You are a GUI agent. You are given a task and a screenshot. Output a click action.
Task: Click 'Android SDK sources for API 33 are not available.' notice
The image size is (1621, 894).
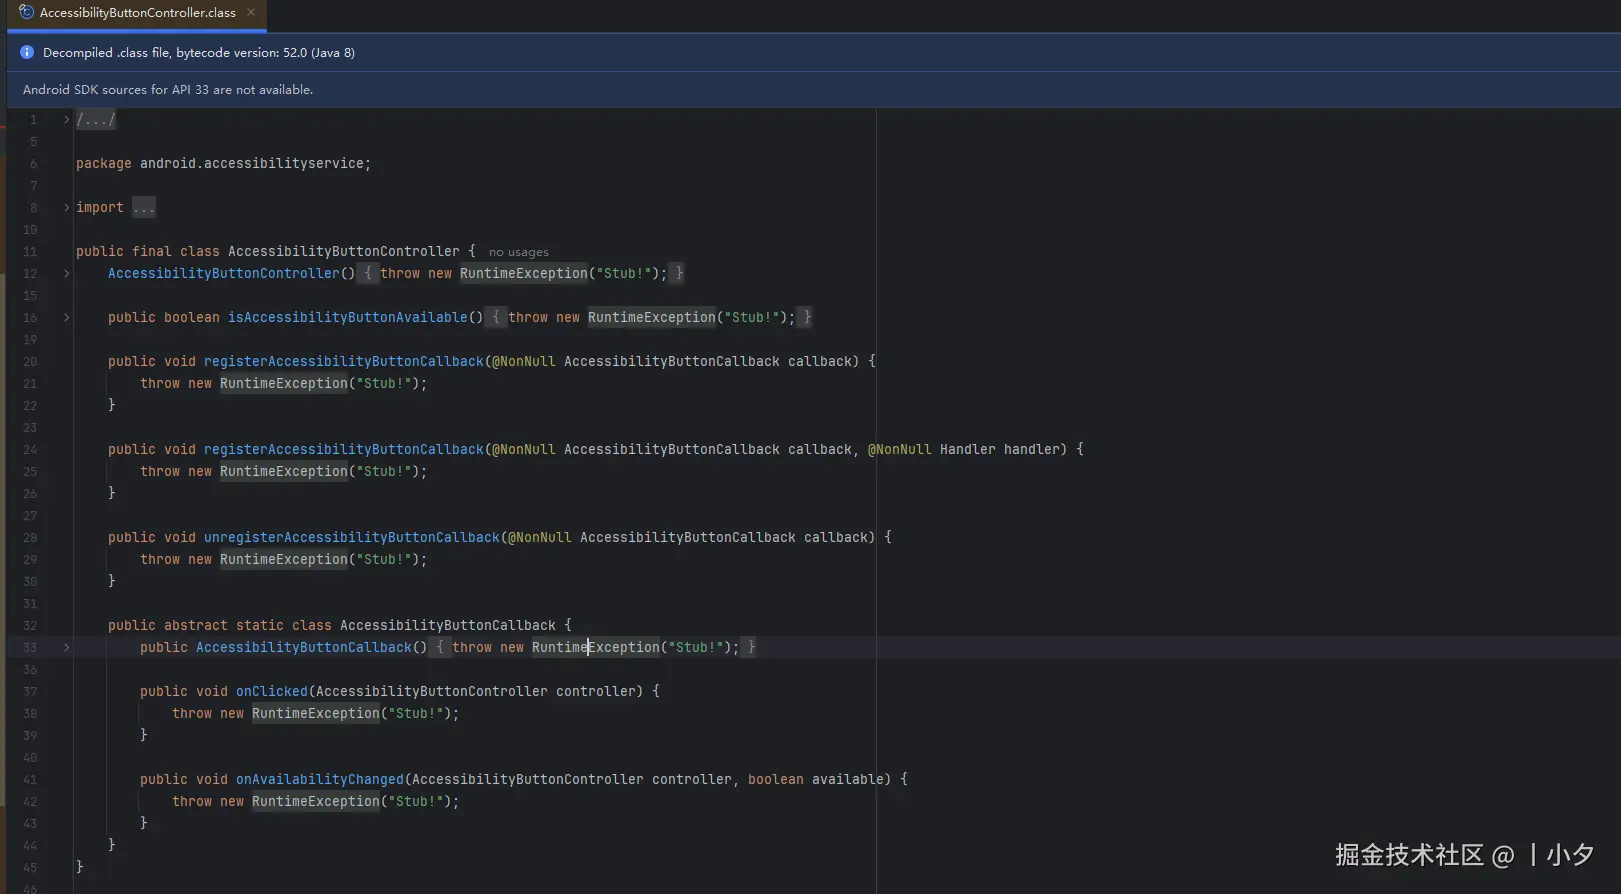168,90
